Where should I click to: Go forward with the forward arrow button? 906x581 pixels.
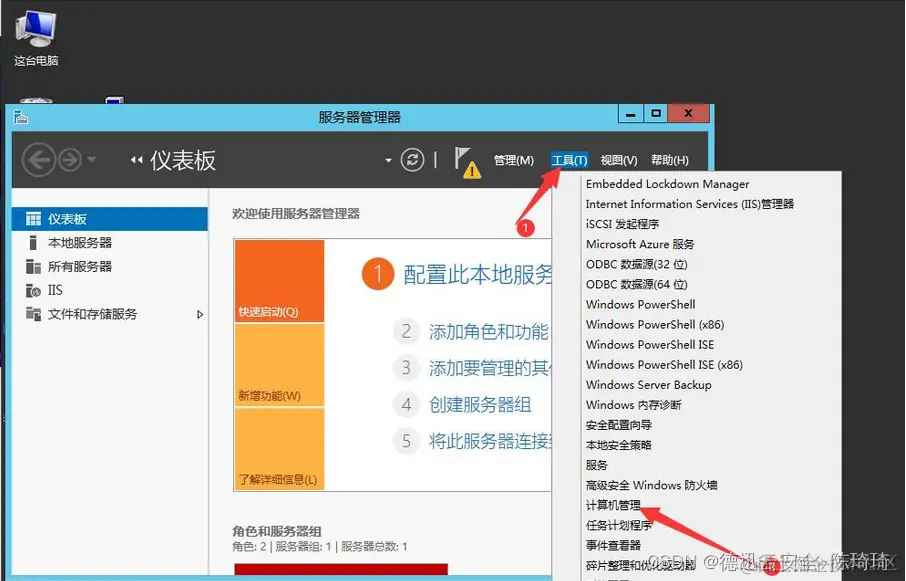(x=70, y=160)
